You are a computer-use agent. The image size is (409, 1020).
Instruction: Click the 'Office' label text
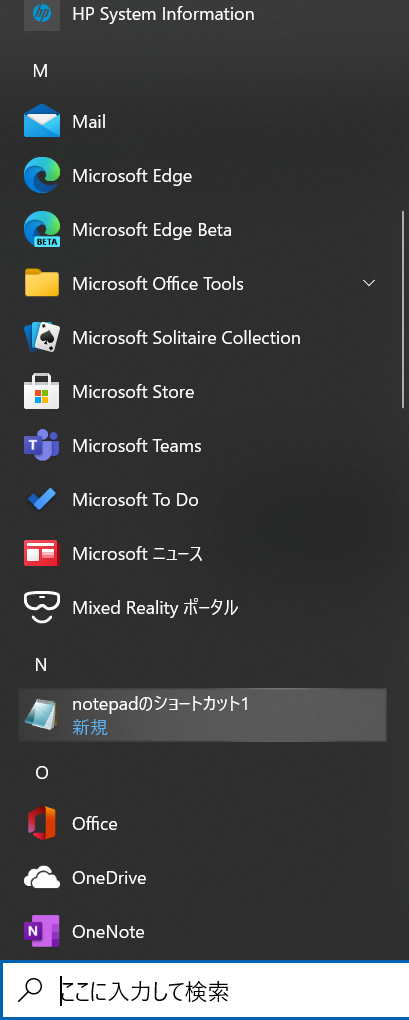95,824
